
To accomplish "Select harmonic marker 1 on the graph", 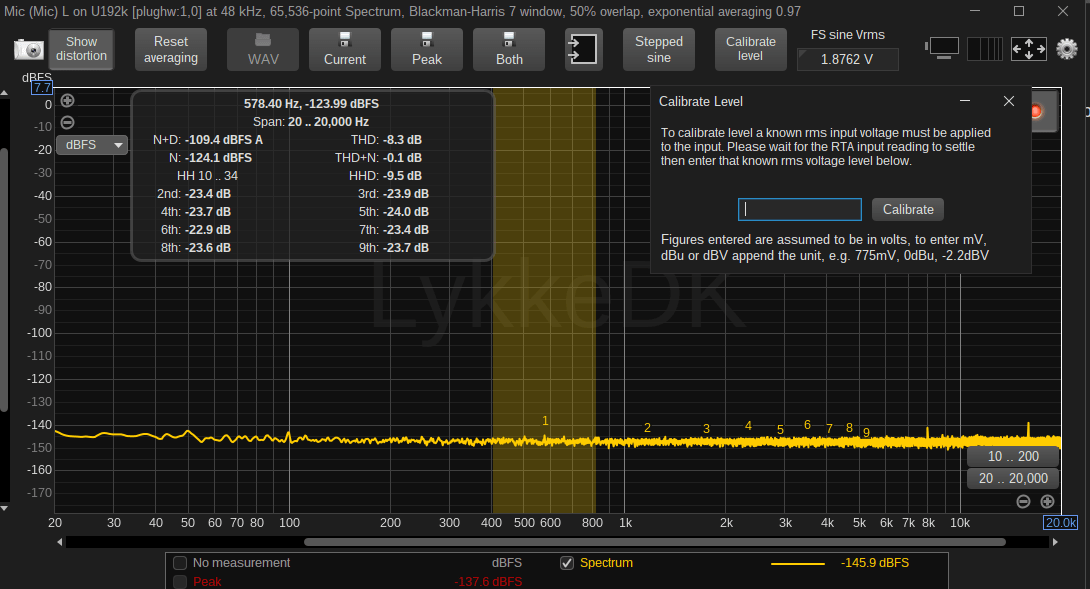I will (x=545, y=421).
